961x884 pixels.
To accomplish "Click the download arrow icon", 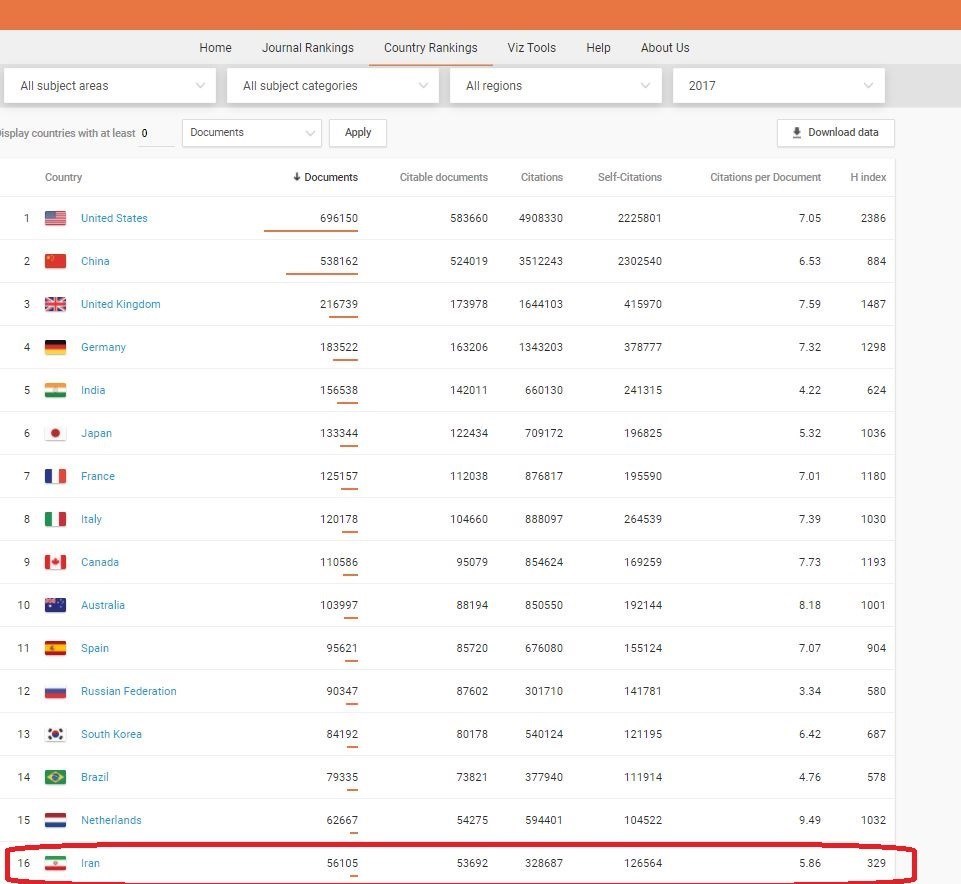I will (796, 133).
